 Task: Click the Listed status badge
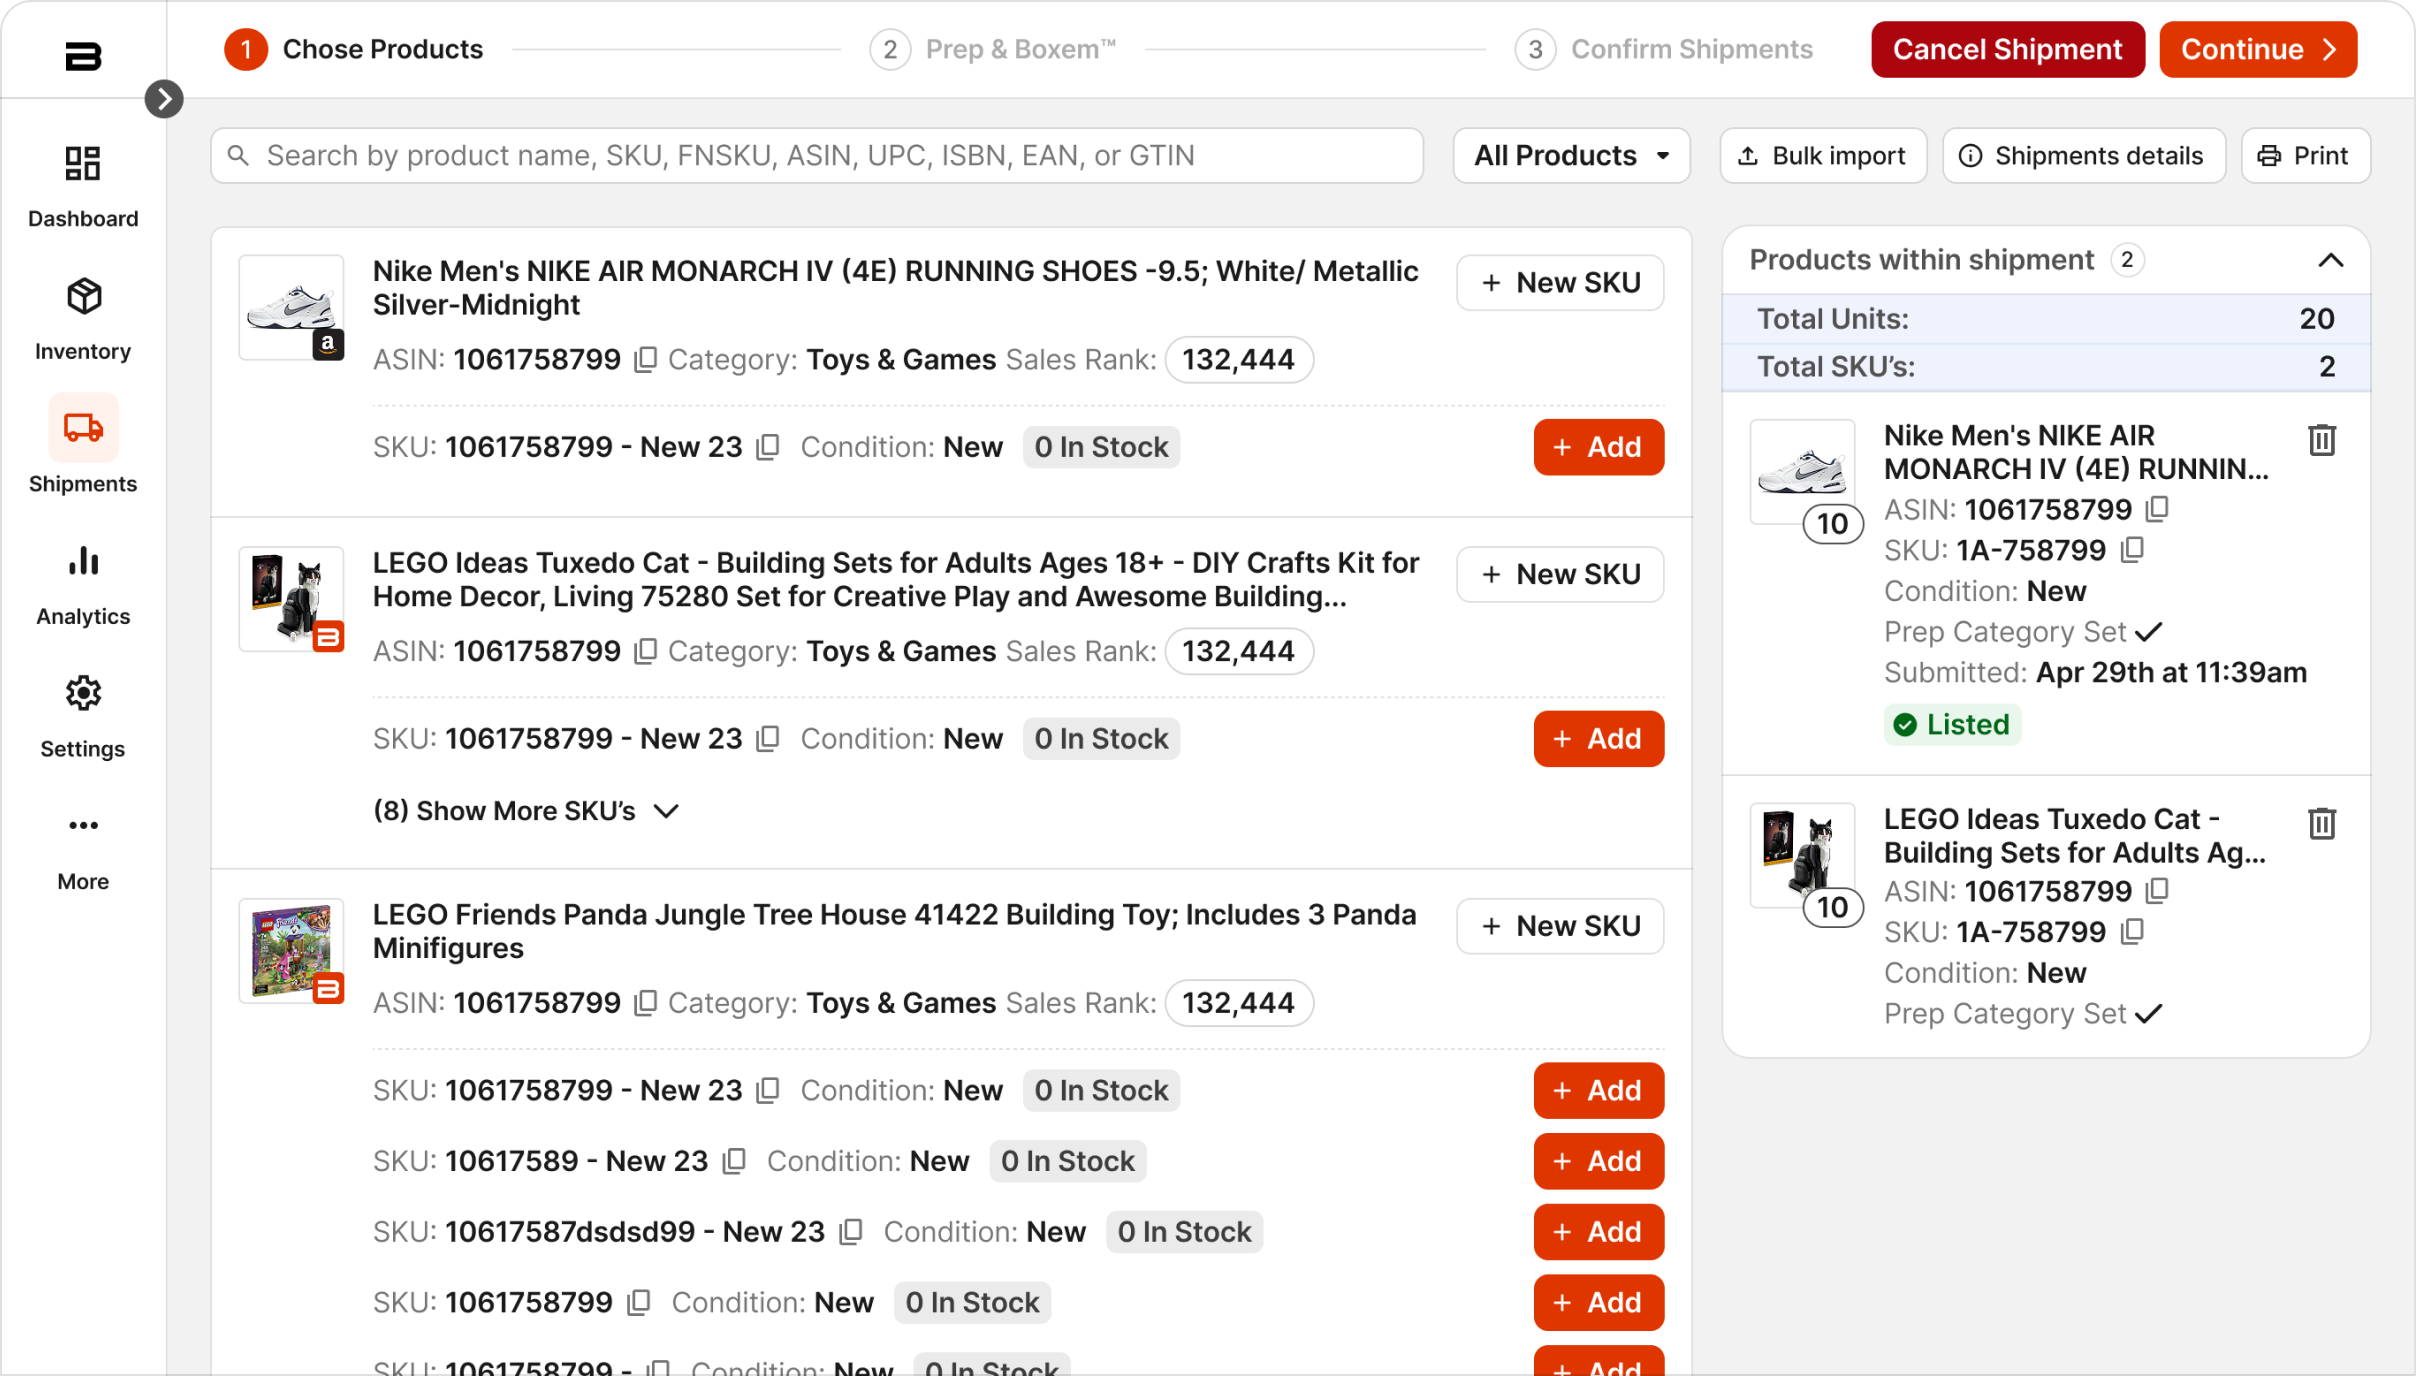tap(1952, 725)
